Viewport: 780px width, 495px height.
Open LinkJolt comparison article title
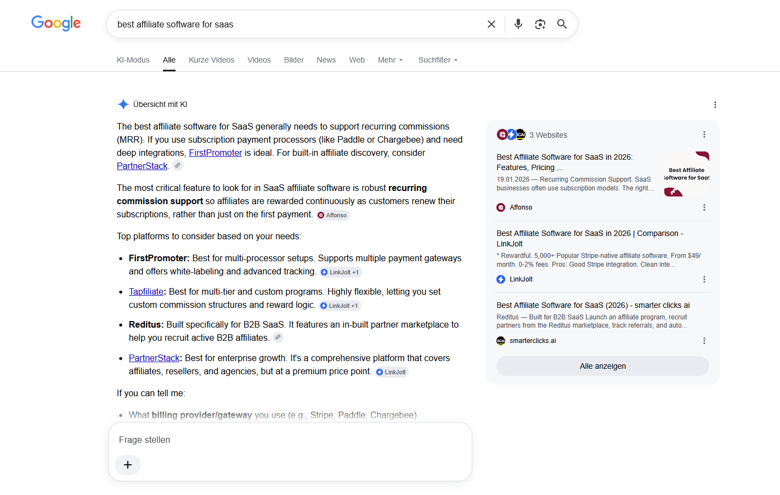pos(589,238)
